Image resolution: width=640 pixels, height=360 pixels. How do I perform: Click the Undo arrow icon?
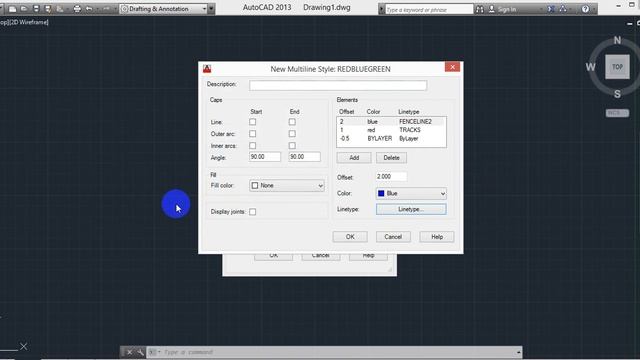[89, 9]
